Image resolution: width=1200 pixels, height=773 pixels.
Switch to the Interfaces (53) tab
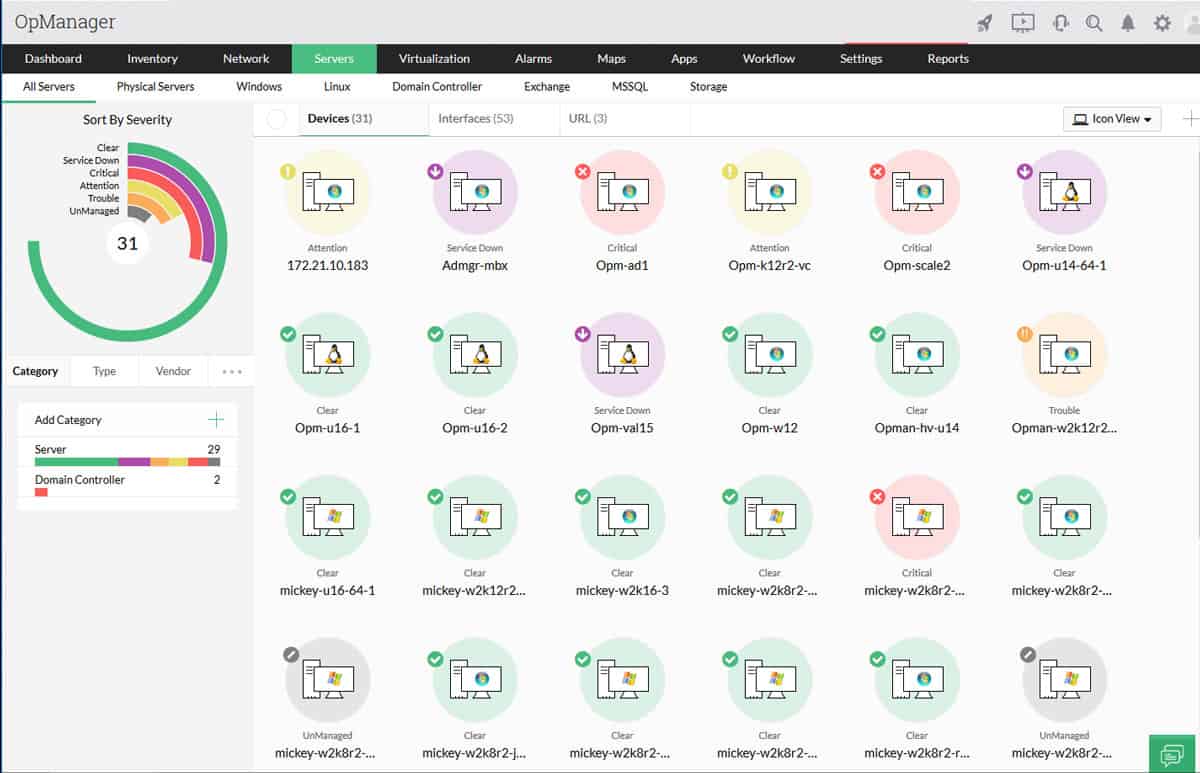pos(476,118)
